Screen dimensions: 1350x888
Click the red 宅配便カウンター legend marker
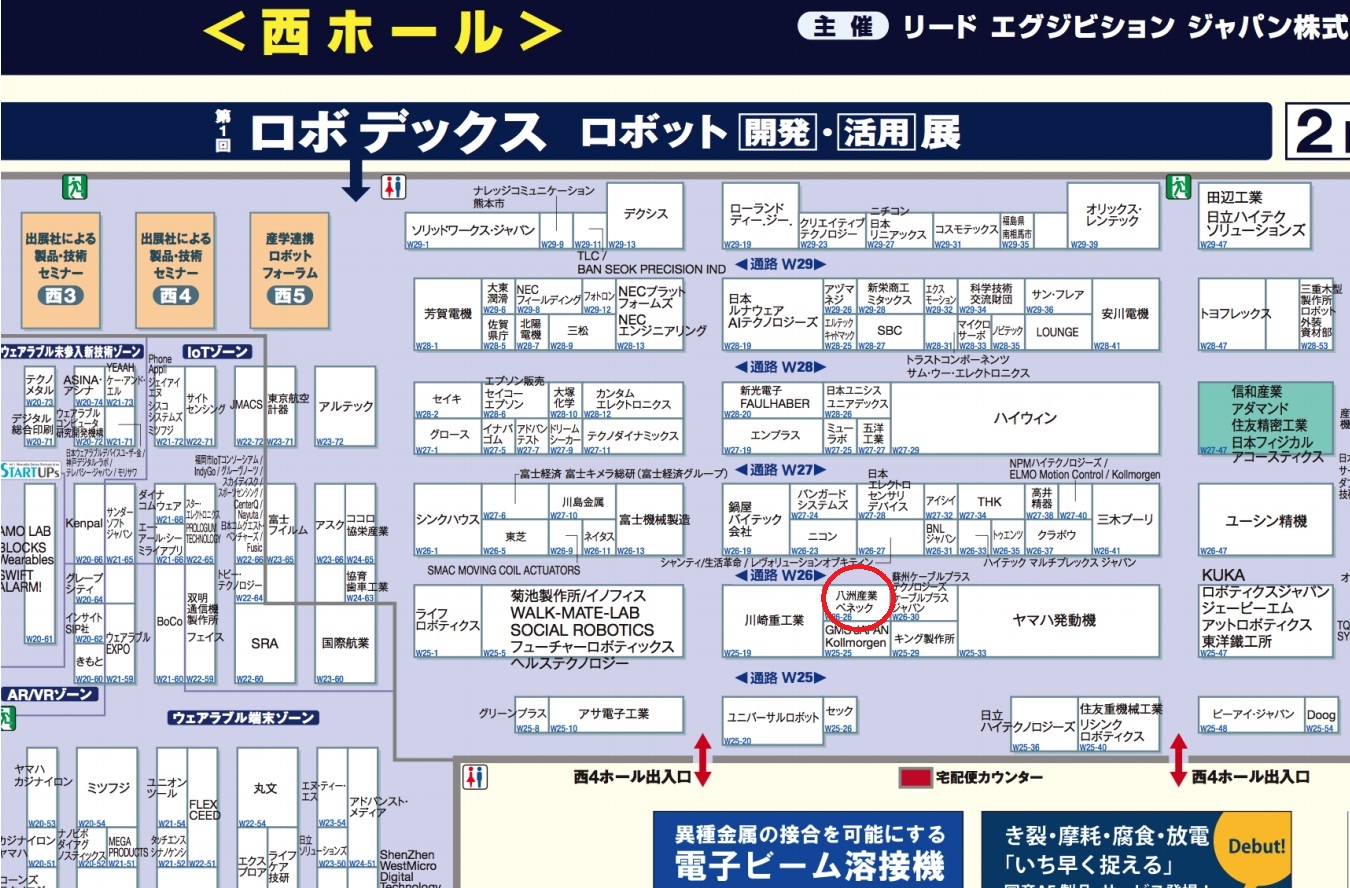point(914,777)
